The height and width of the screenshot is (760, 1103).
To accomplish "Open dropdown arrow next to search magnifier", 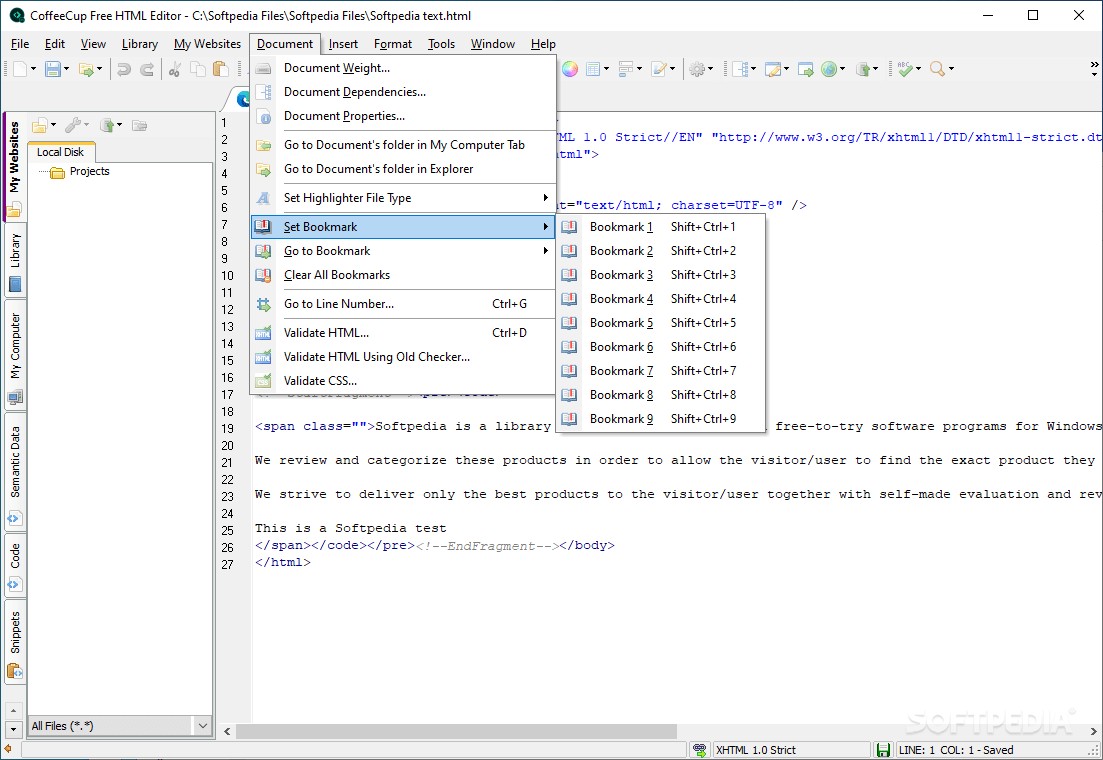I will click(951, 69).
